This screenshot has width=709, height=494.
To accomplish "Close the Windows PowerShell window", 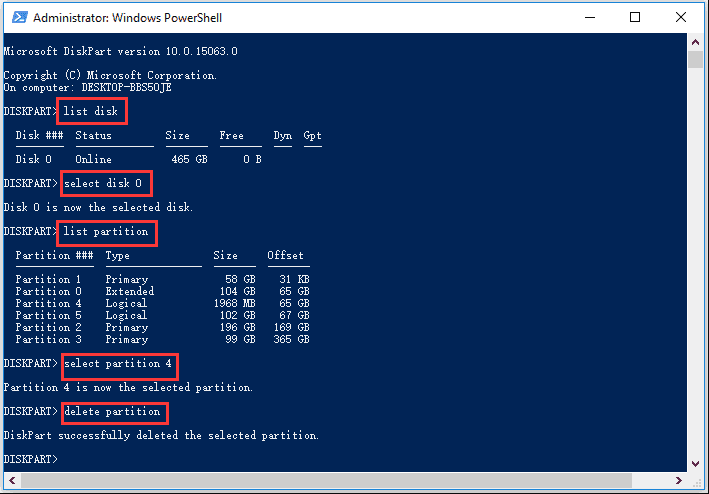I will (x=682, y=17).
